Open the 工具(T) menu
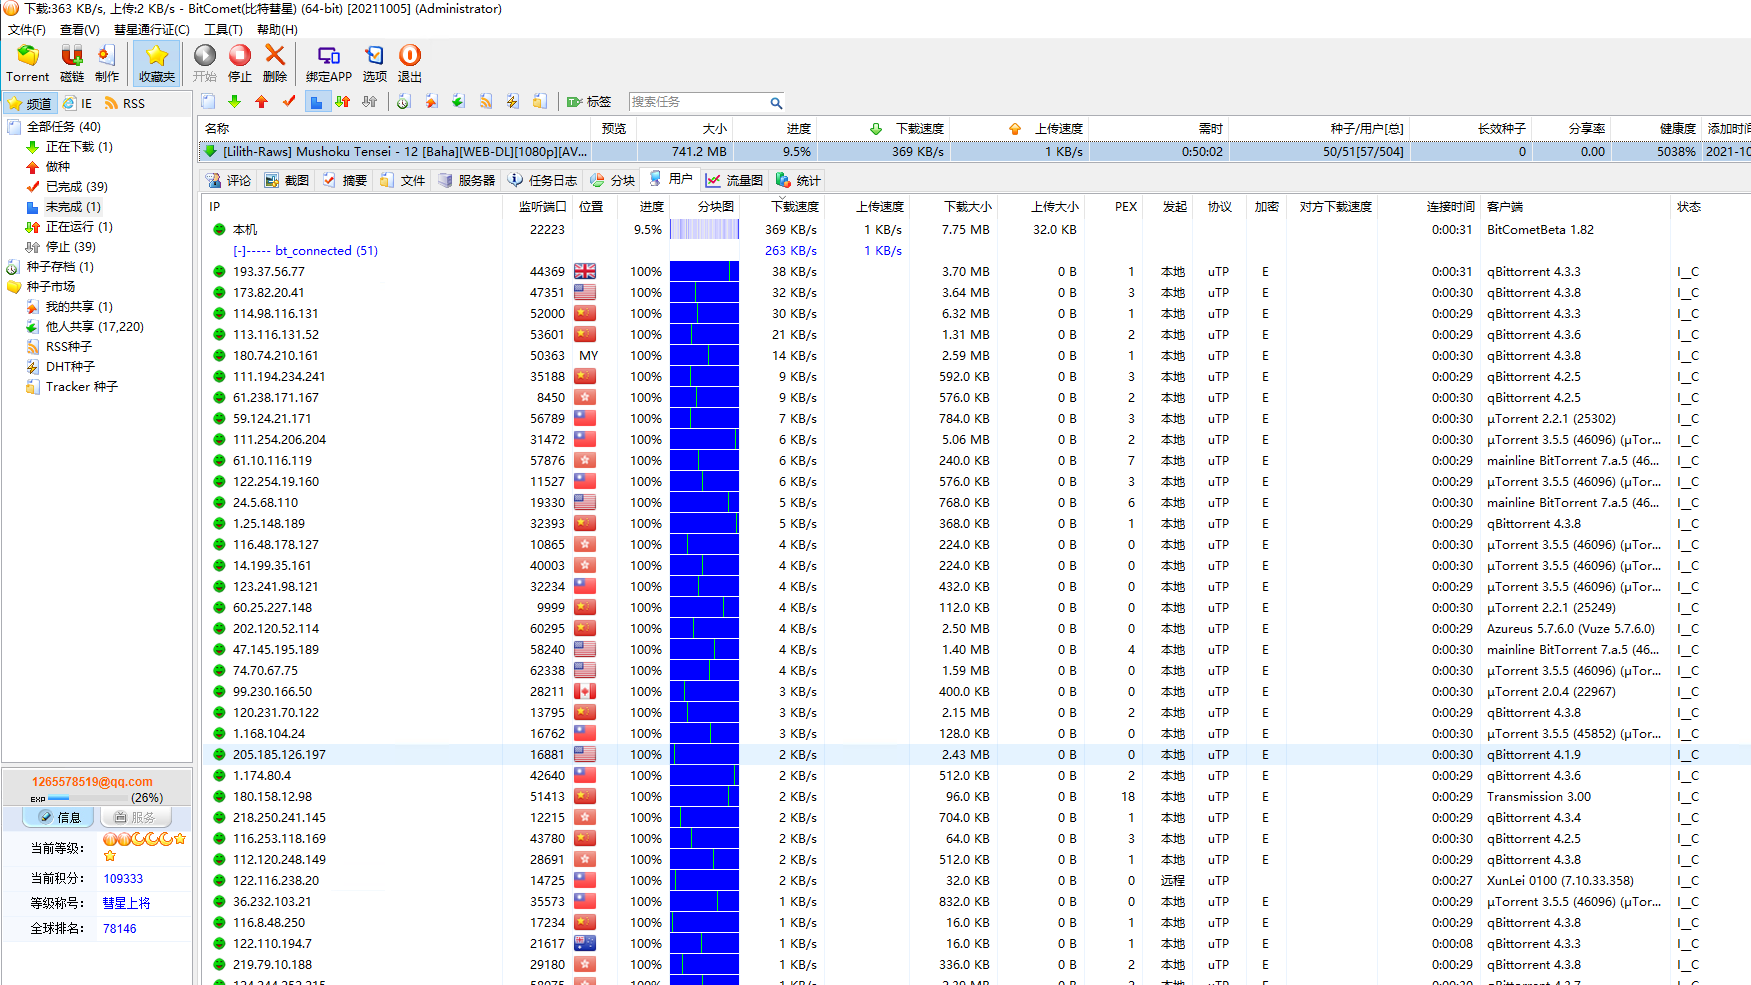Screen dimensions: 1751x985 [223, 29]
